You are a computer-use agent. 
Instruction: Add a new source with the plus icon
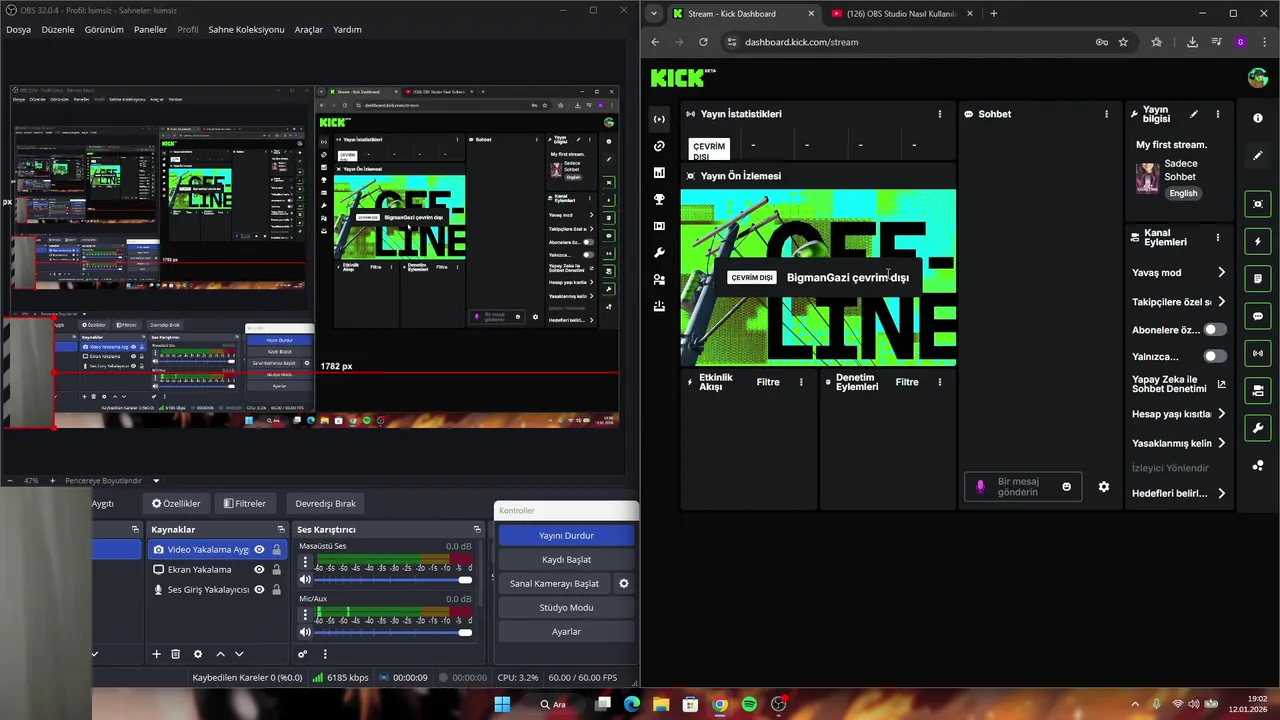pyautogui.click(x=156, y=654)
